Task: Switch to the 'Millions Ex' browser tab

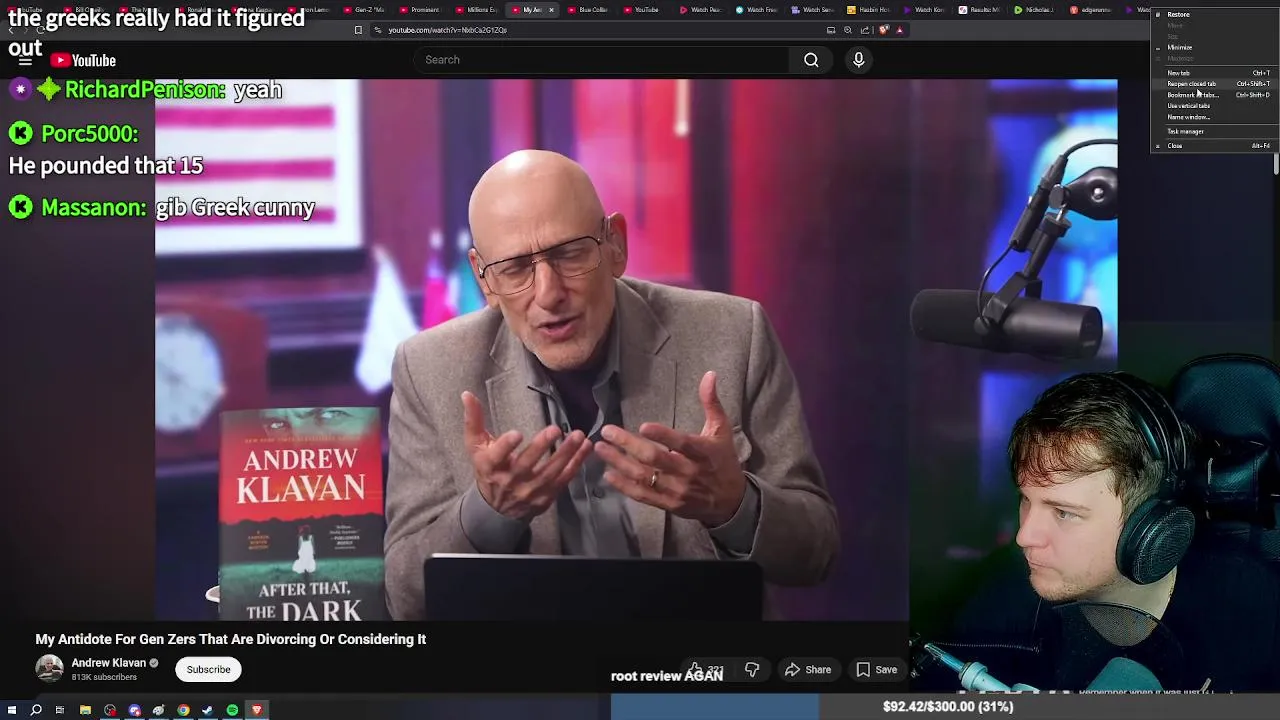Action: click(x=477, y=10)
